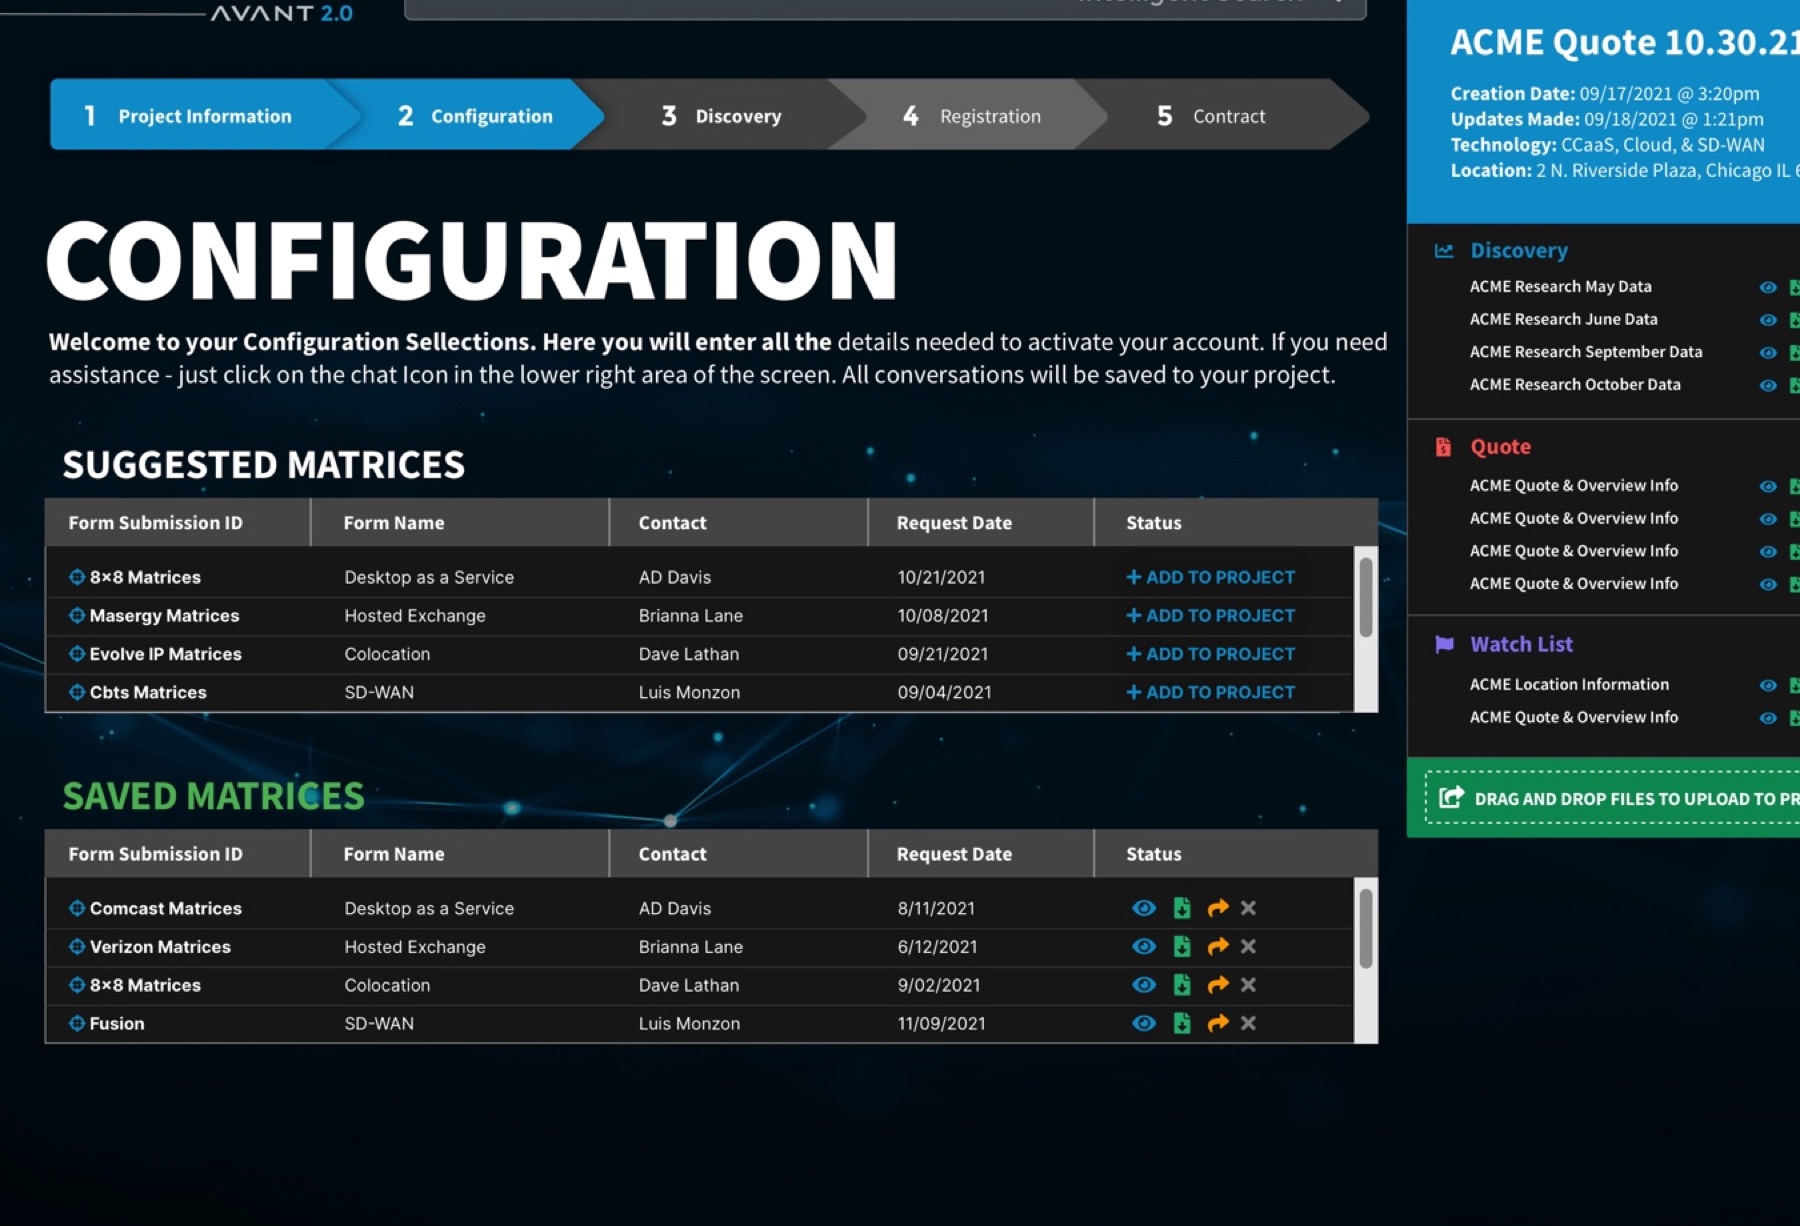Image resolution: width=1800 pixels, height=1226 pixels.
Task: Remove the Comcast Matrices saved row
Action: (x=1248, y=908)
